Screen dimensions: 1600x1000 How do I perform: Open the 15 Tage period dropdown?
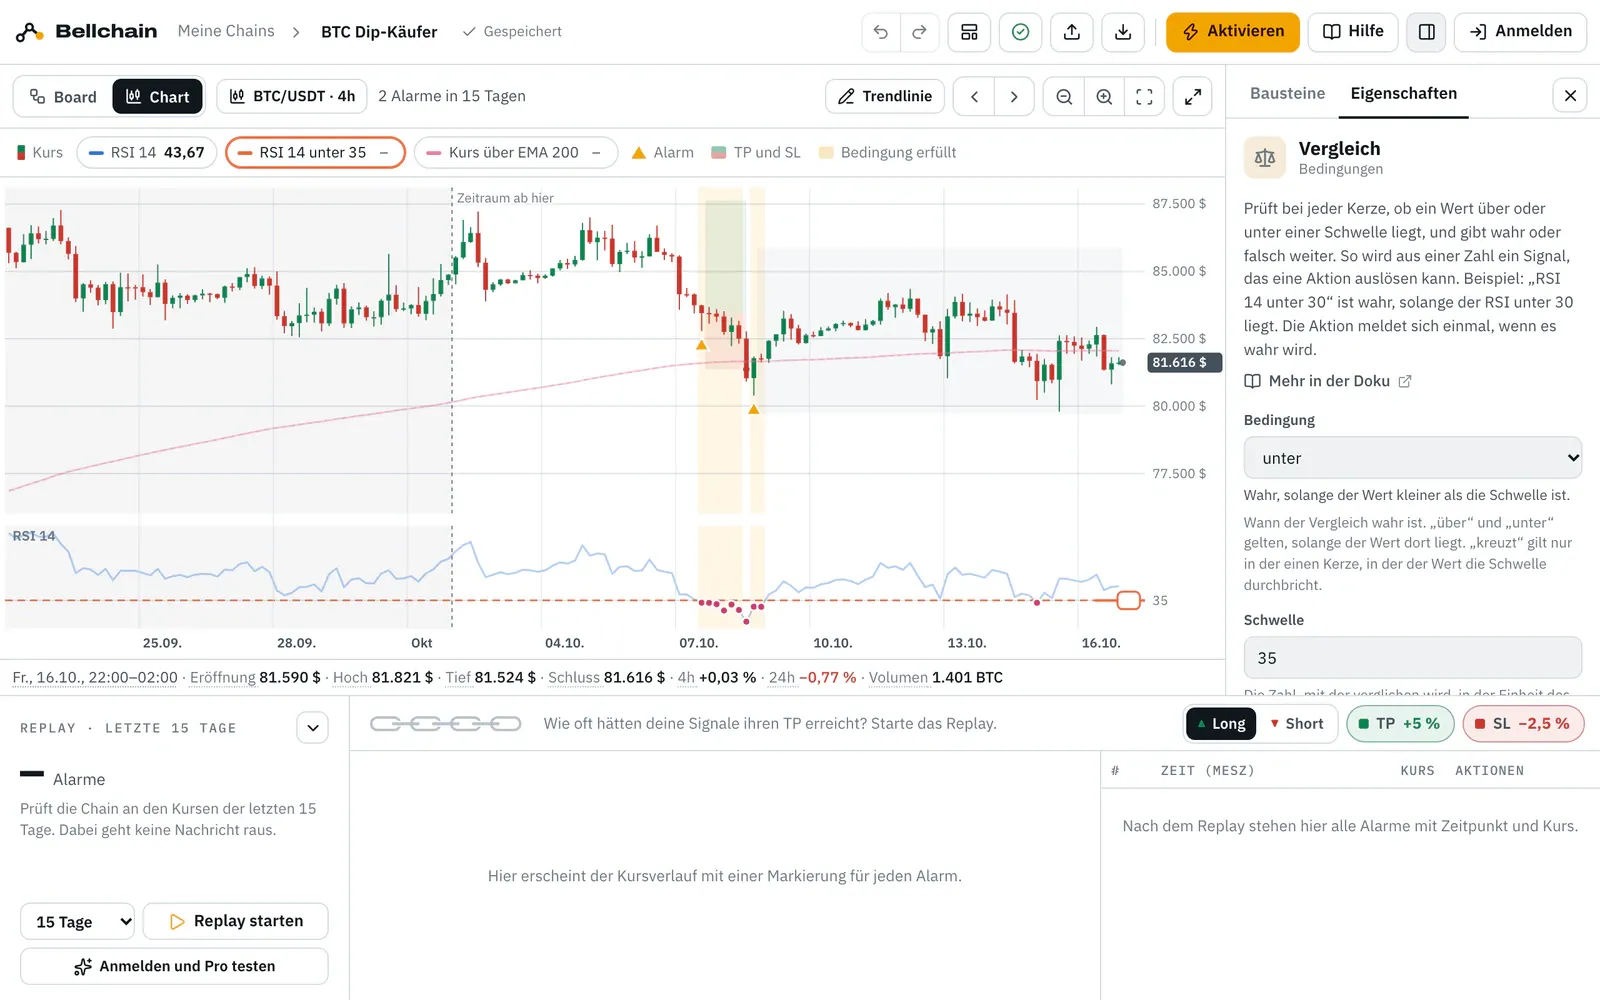click(77, 921)
